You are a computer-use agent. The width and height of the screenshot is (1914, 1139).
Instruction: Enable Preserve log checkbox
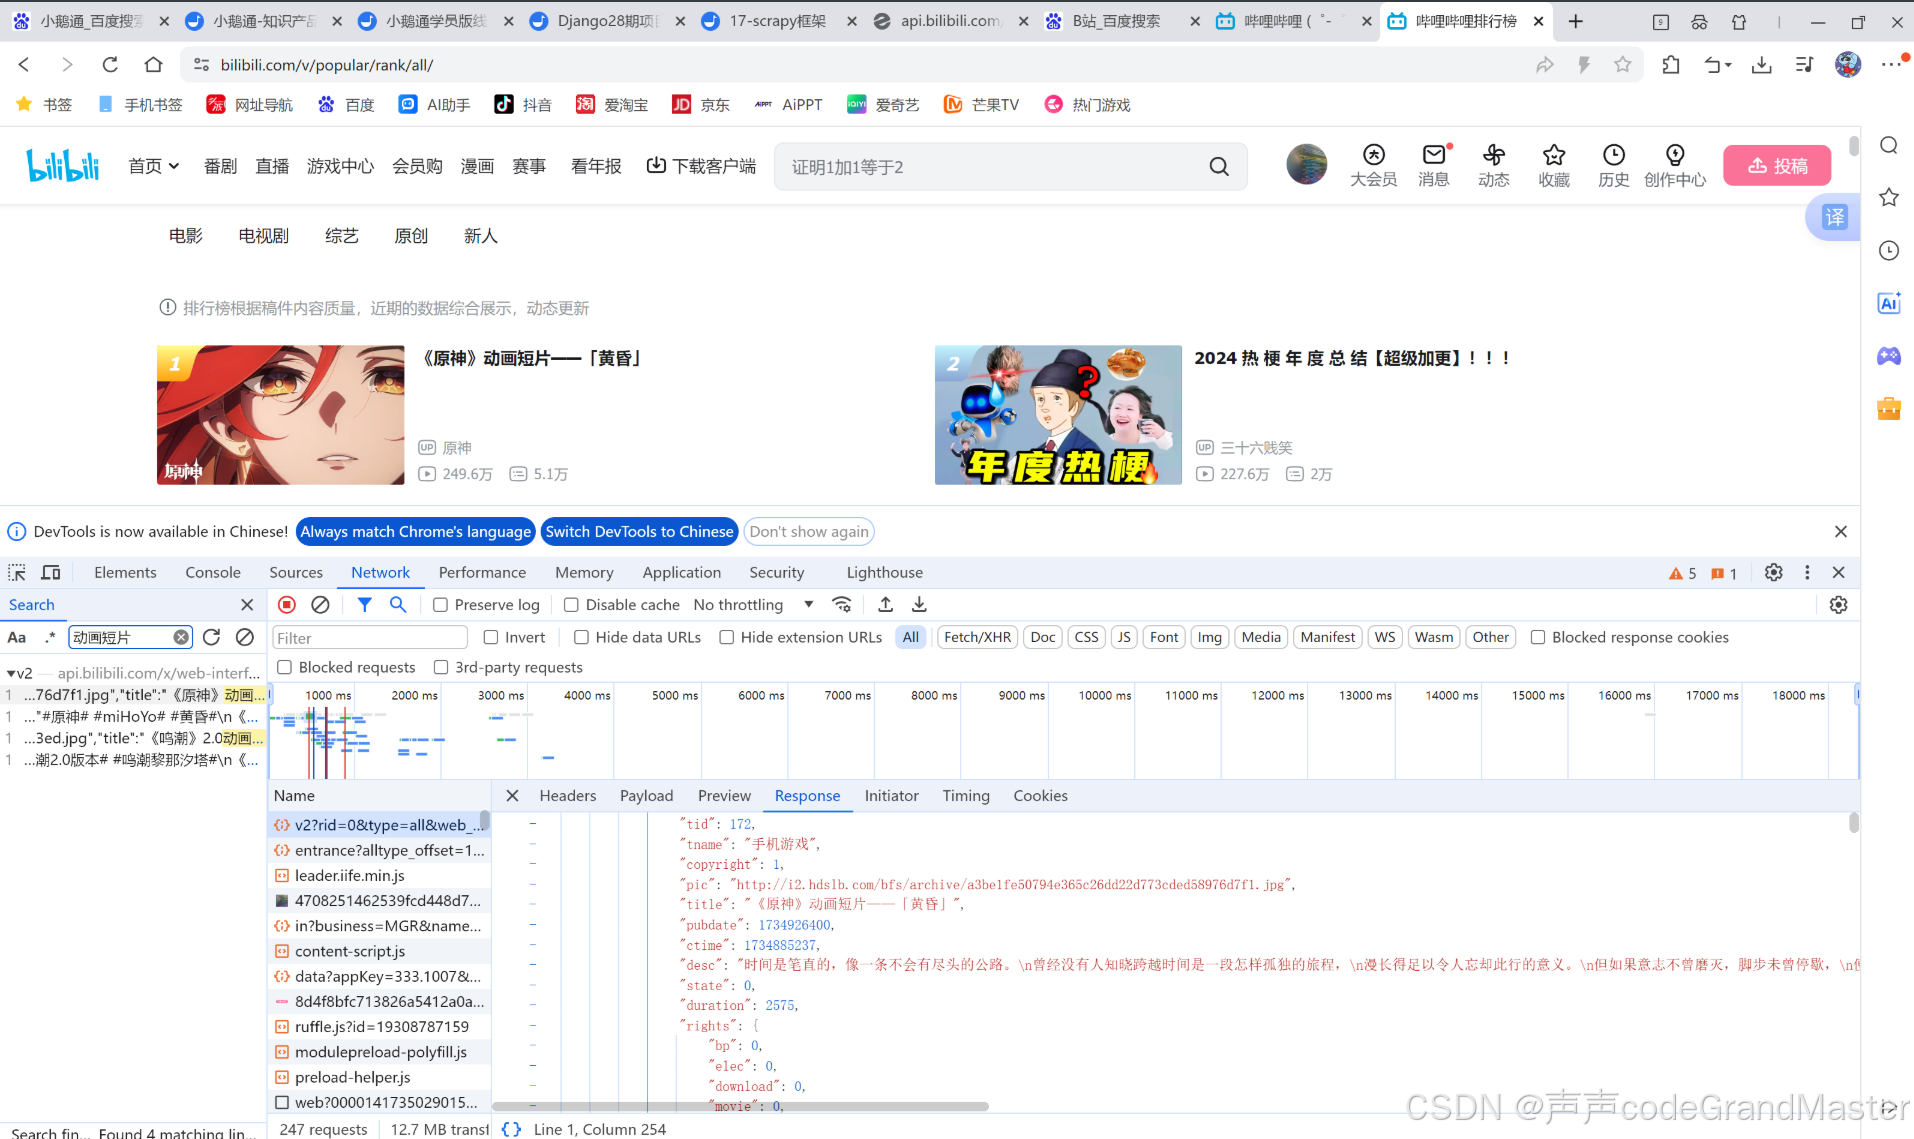tap(440, 605)
